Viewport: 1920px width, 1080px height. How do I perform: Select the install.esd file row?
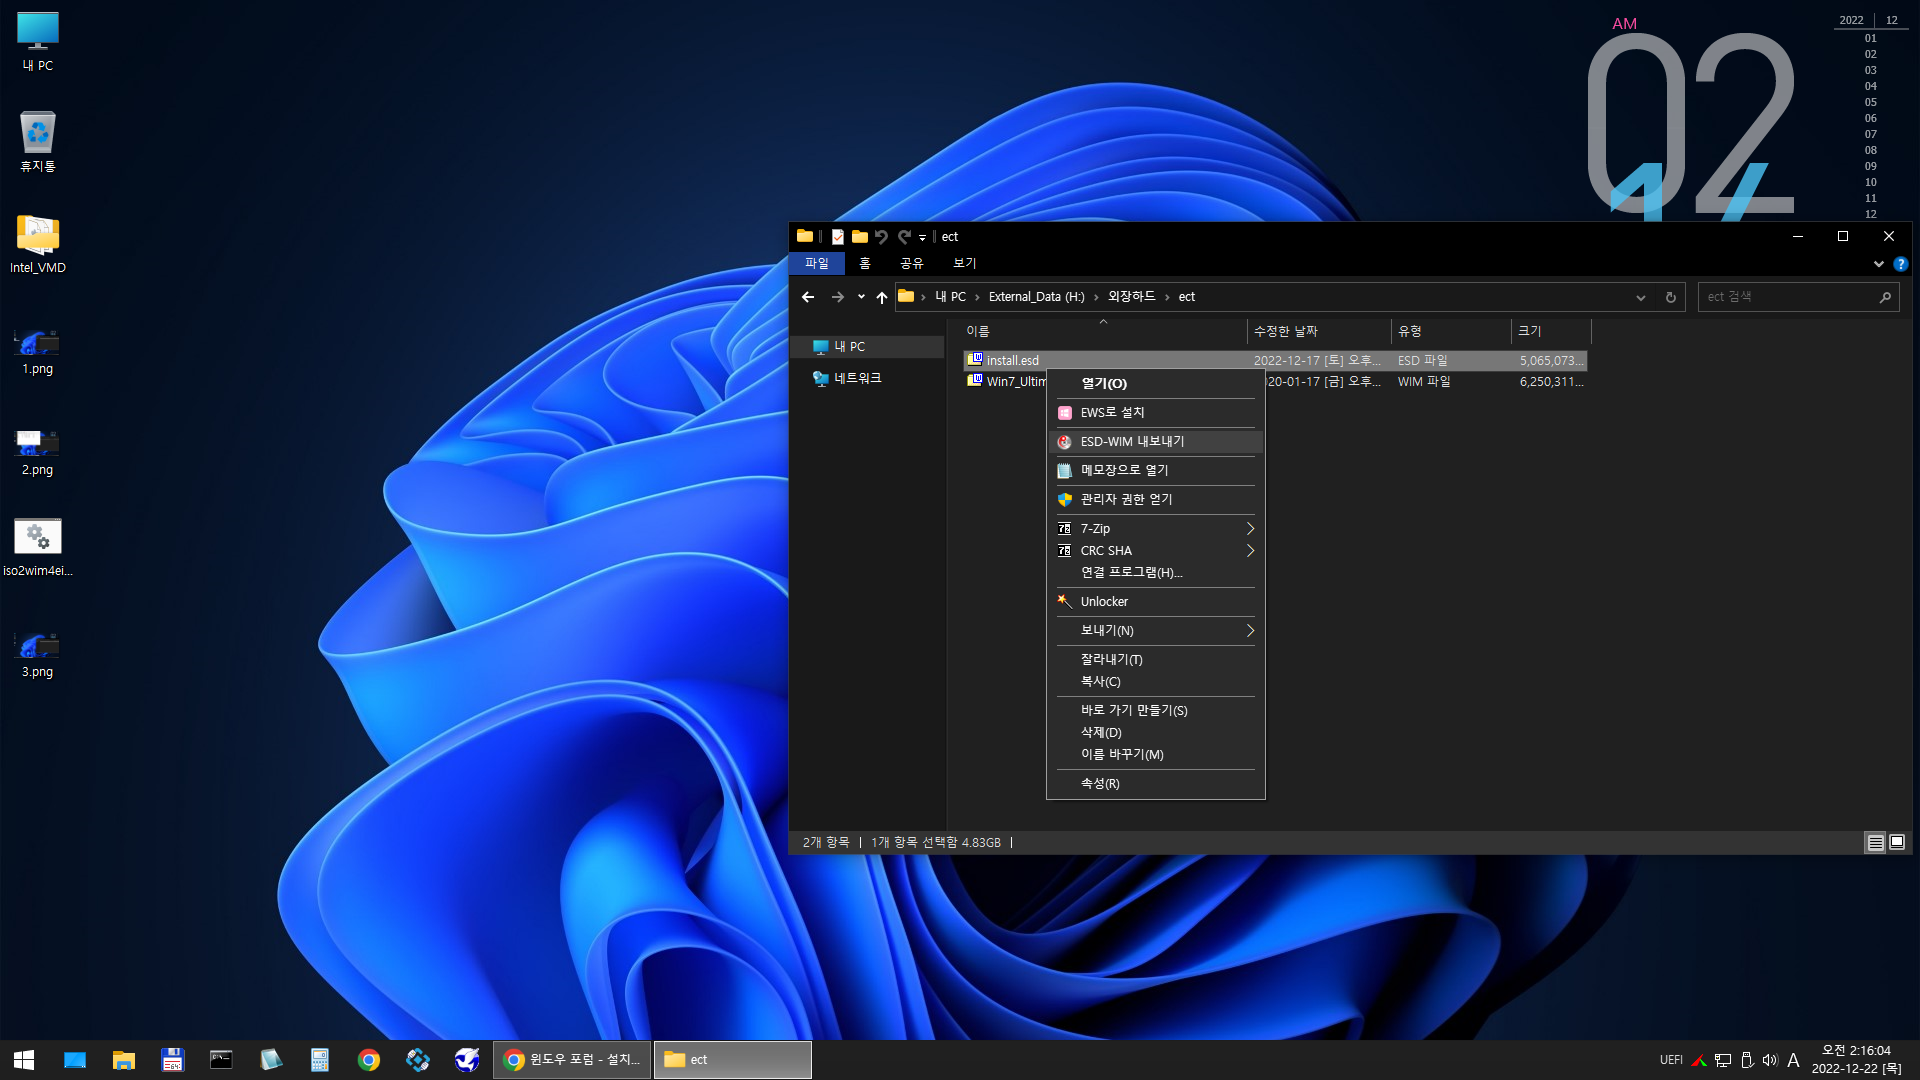pos(1275,360)
